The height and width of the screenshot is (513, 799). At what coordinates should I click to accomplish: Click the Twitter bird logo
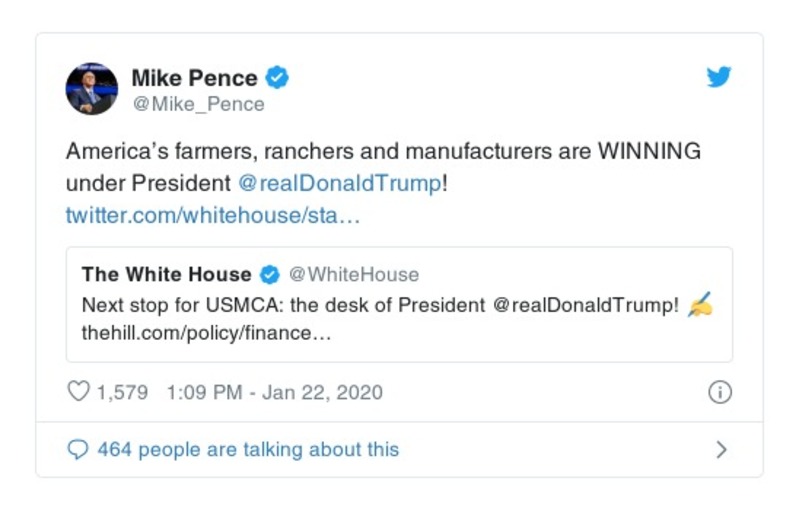[719, 77]
